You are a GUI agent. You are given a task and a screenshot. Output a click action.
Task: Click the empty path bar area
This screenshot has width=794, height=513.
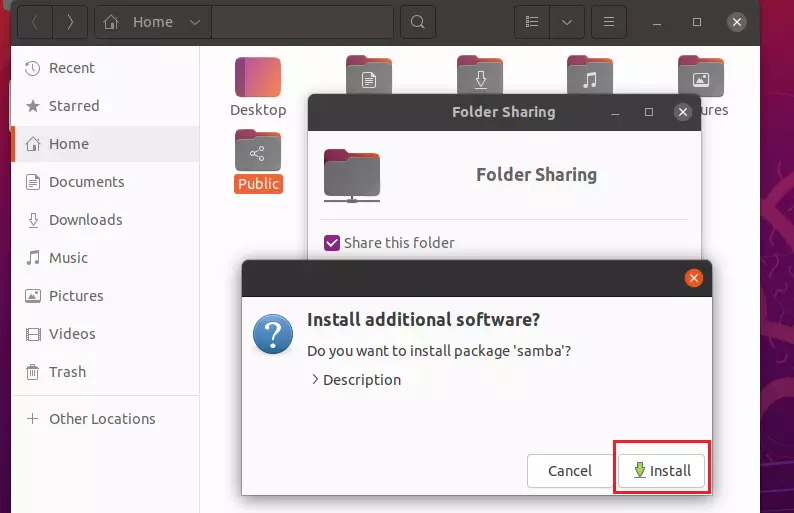(x=302, y=22)
